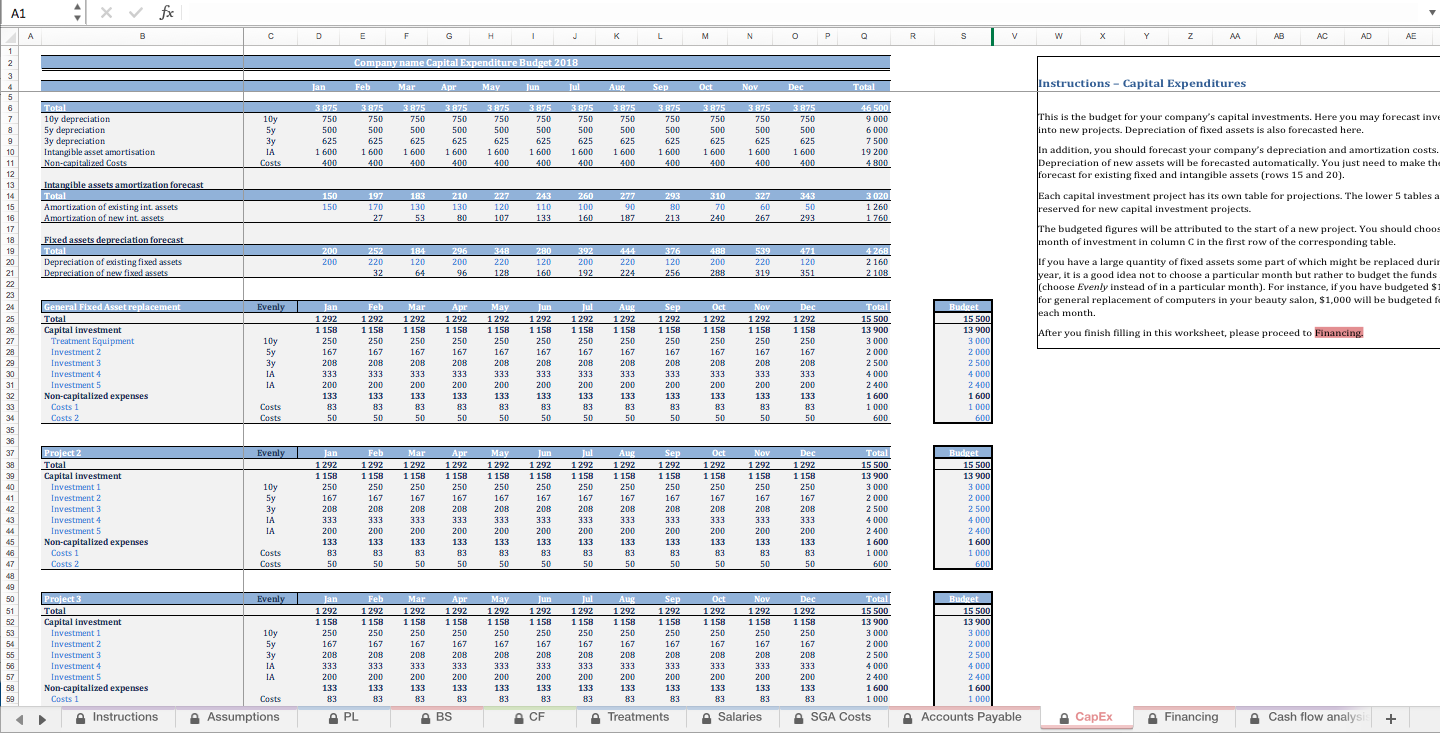
Task: Click the title 'Company name Capital Expenditure Budget 2018'
Action: point(466,62)
